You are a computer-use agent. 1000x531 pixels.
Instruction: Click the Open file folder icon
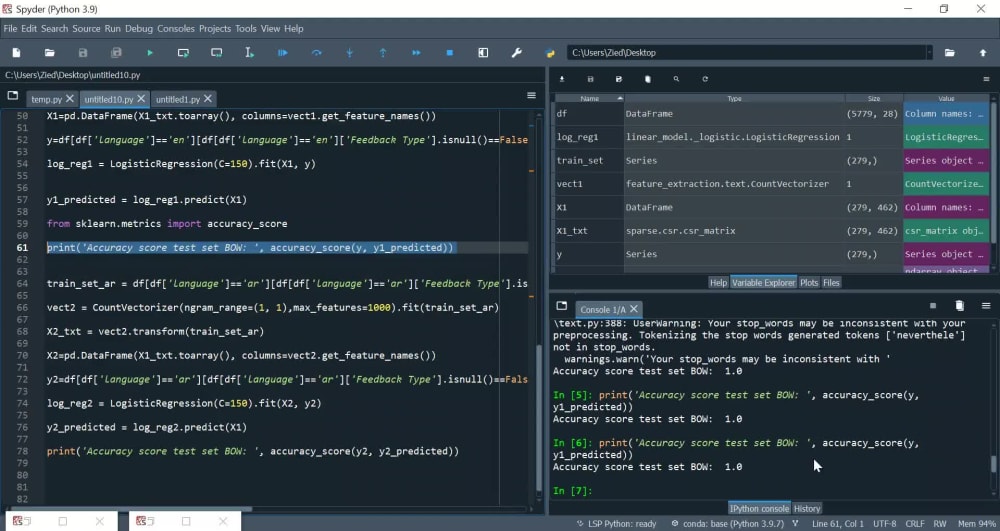pos(50,53)
